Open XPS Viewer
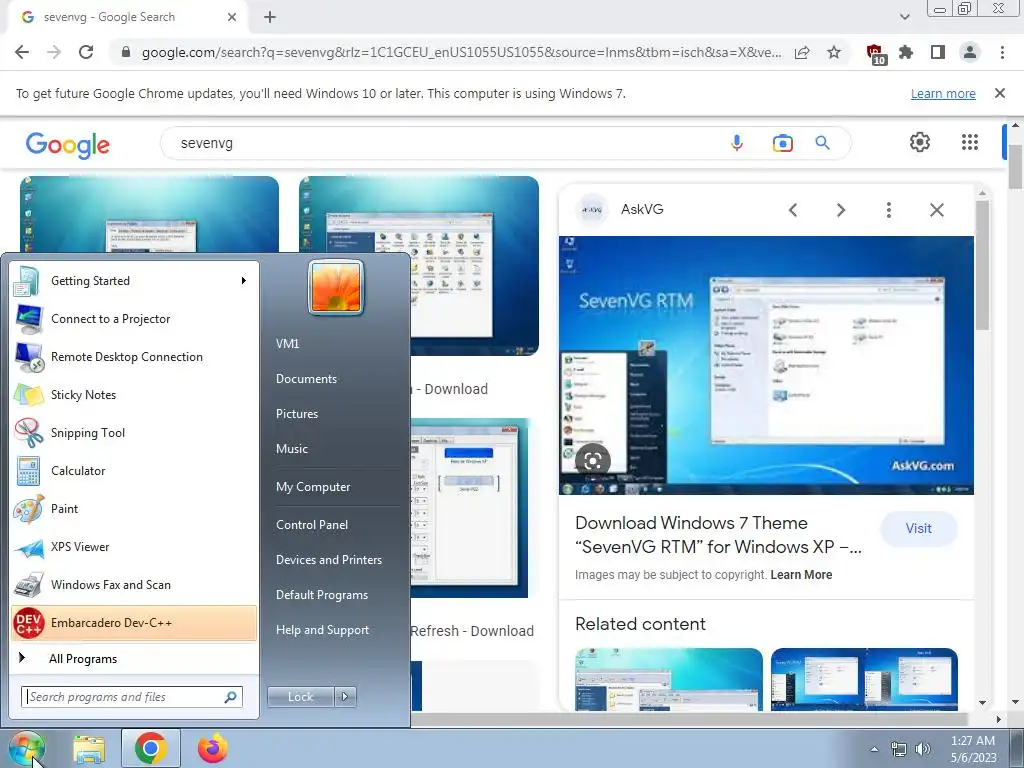This screenshot has height=768, width=1024. pos(134,547)
